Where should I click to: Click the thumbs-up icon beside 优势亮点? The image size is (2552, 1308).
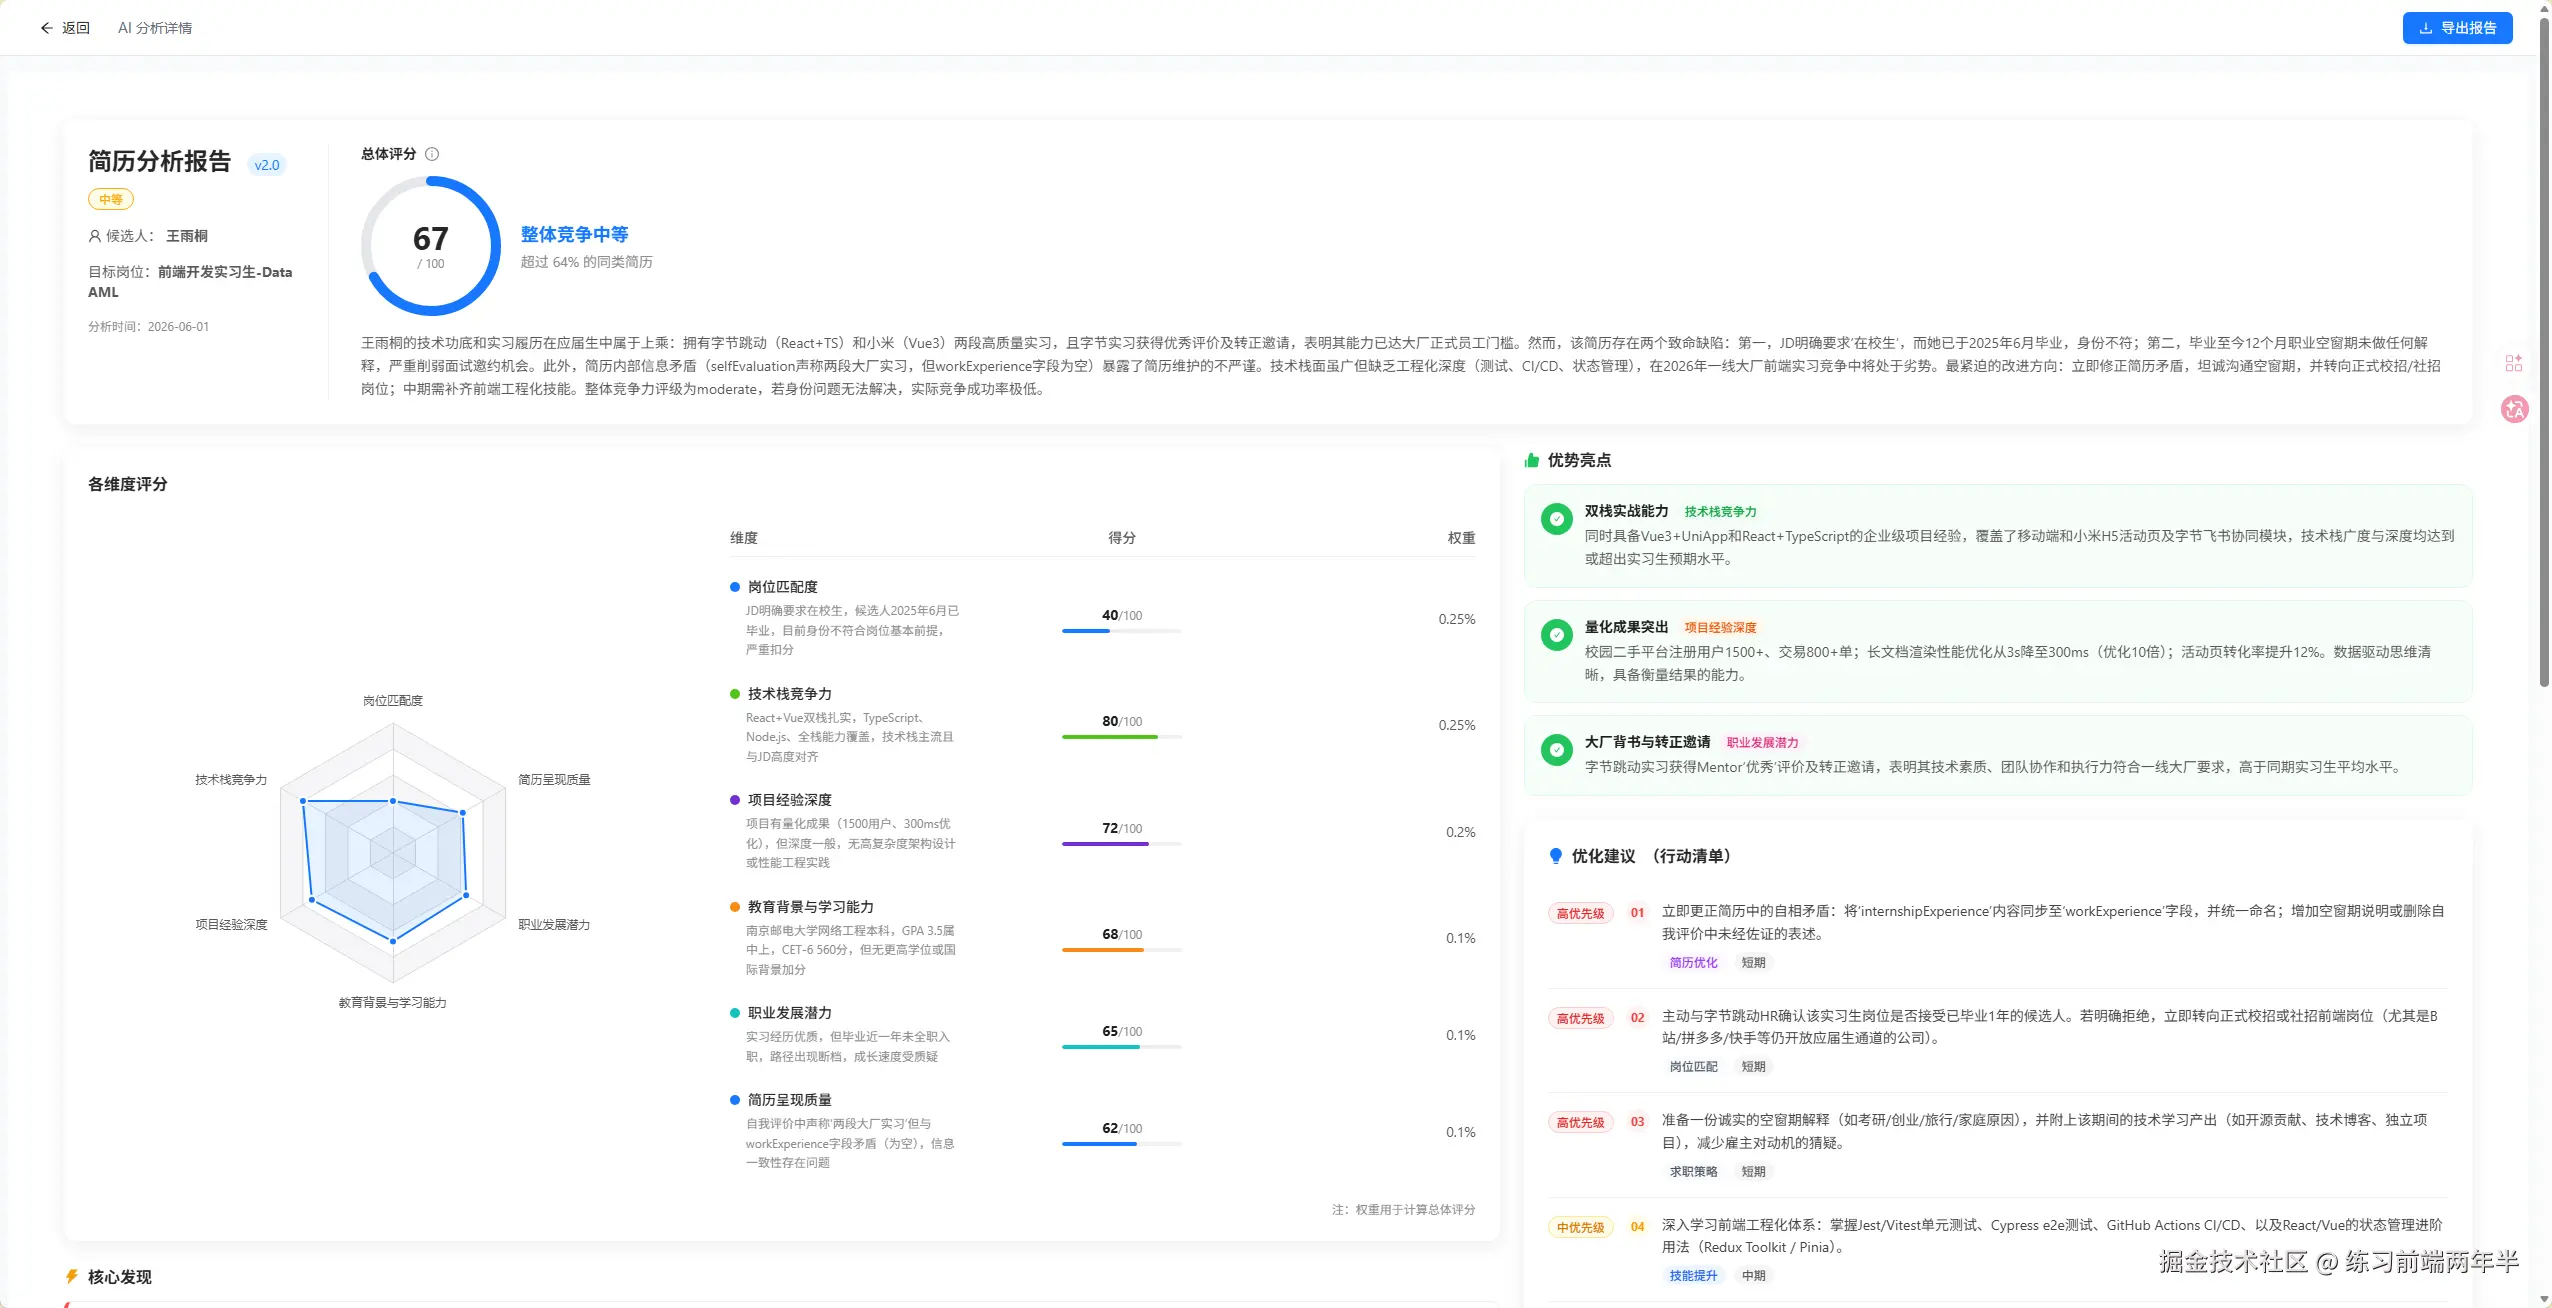tap(1532, 460)
